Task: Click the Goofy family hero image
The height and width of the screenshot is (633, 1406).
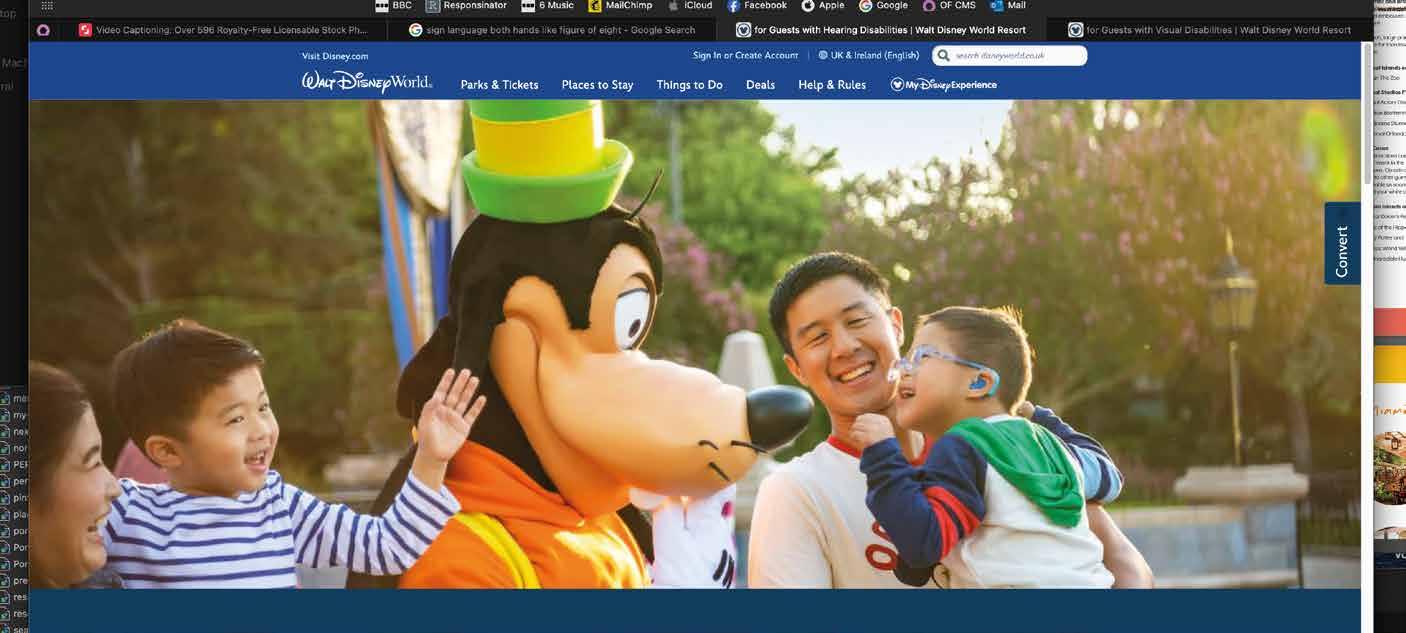Action: [x=695, y=344]
